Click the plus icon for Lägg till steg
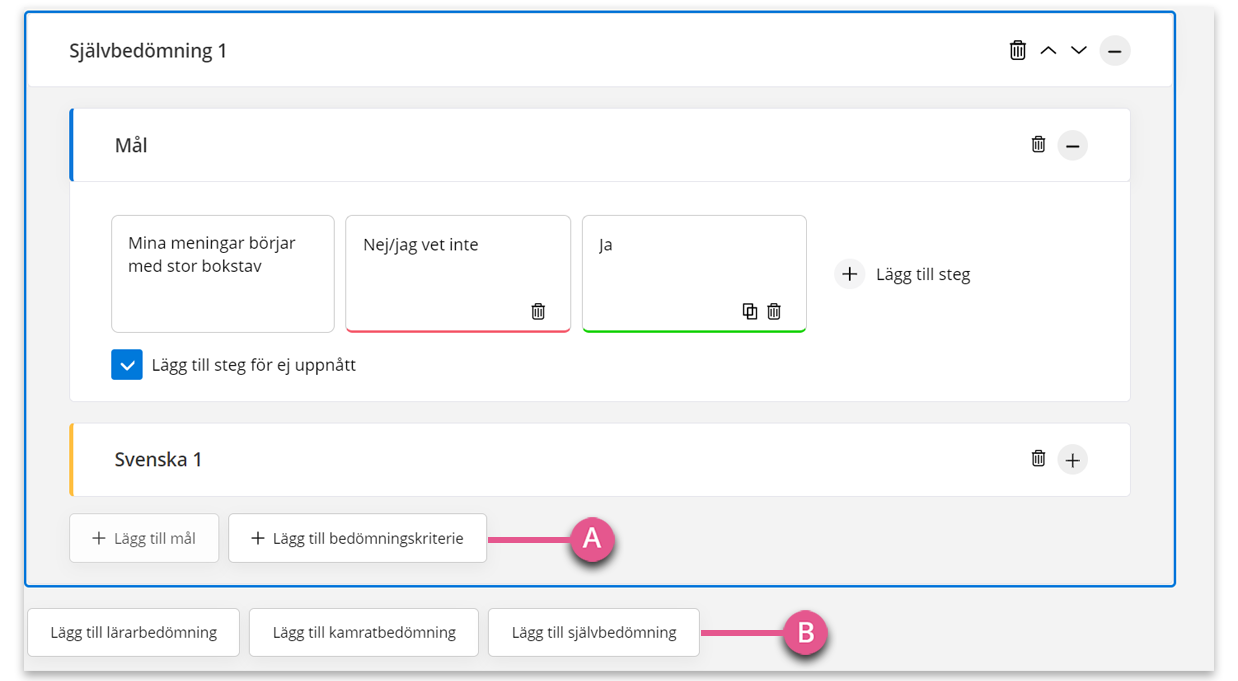The height and width of the screenshot is (681, 1238). point(849,274)
